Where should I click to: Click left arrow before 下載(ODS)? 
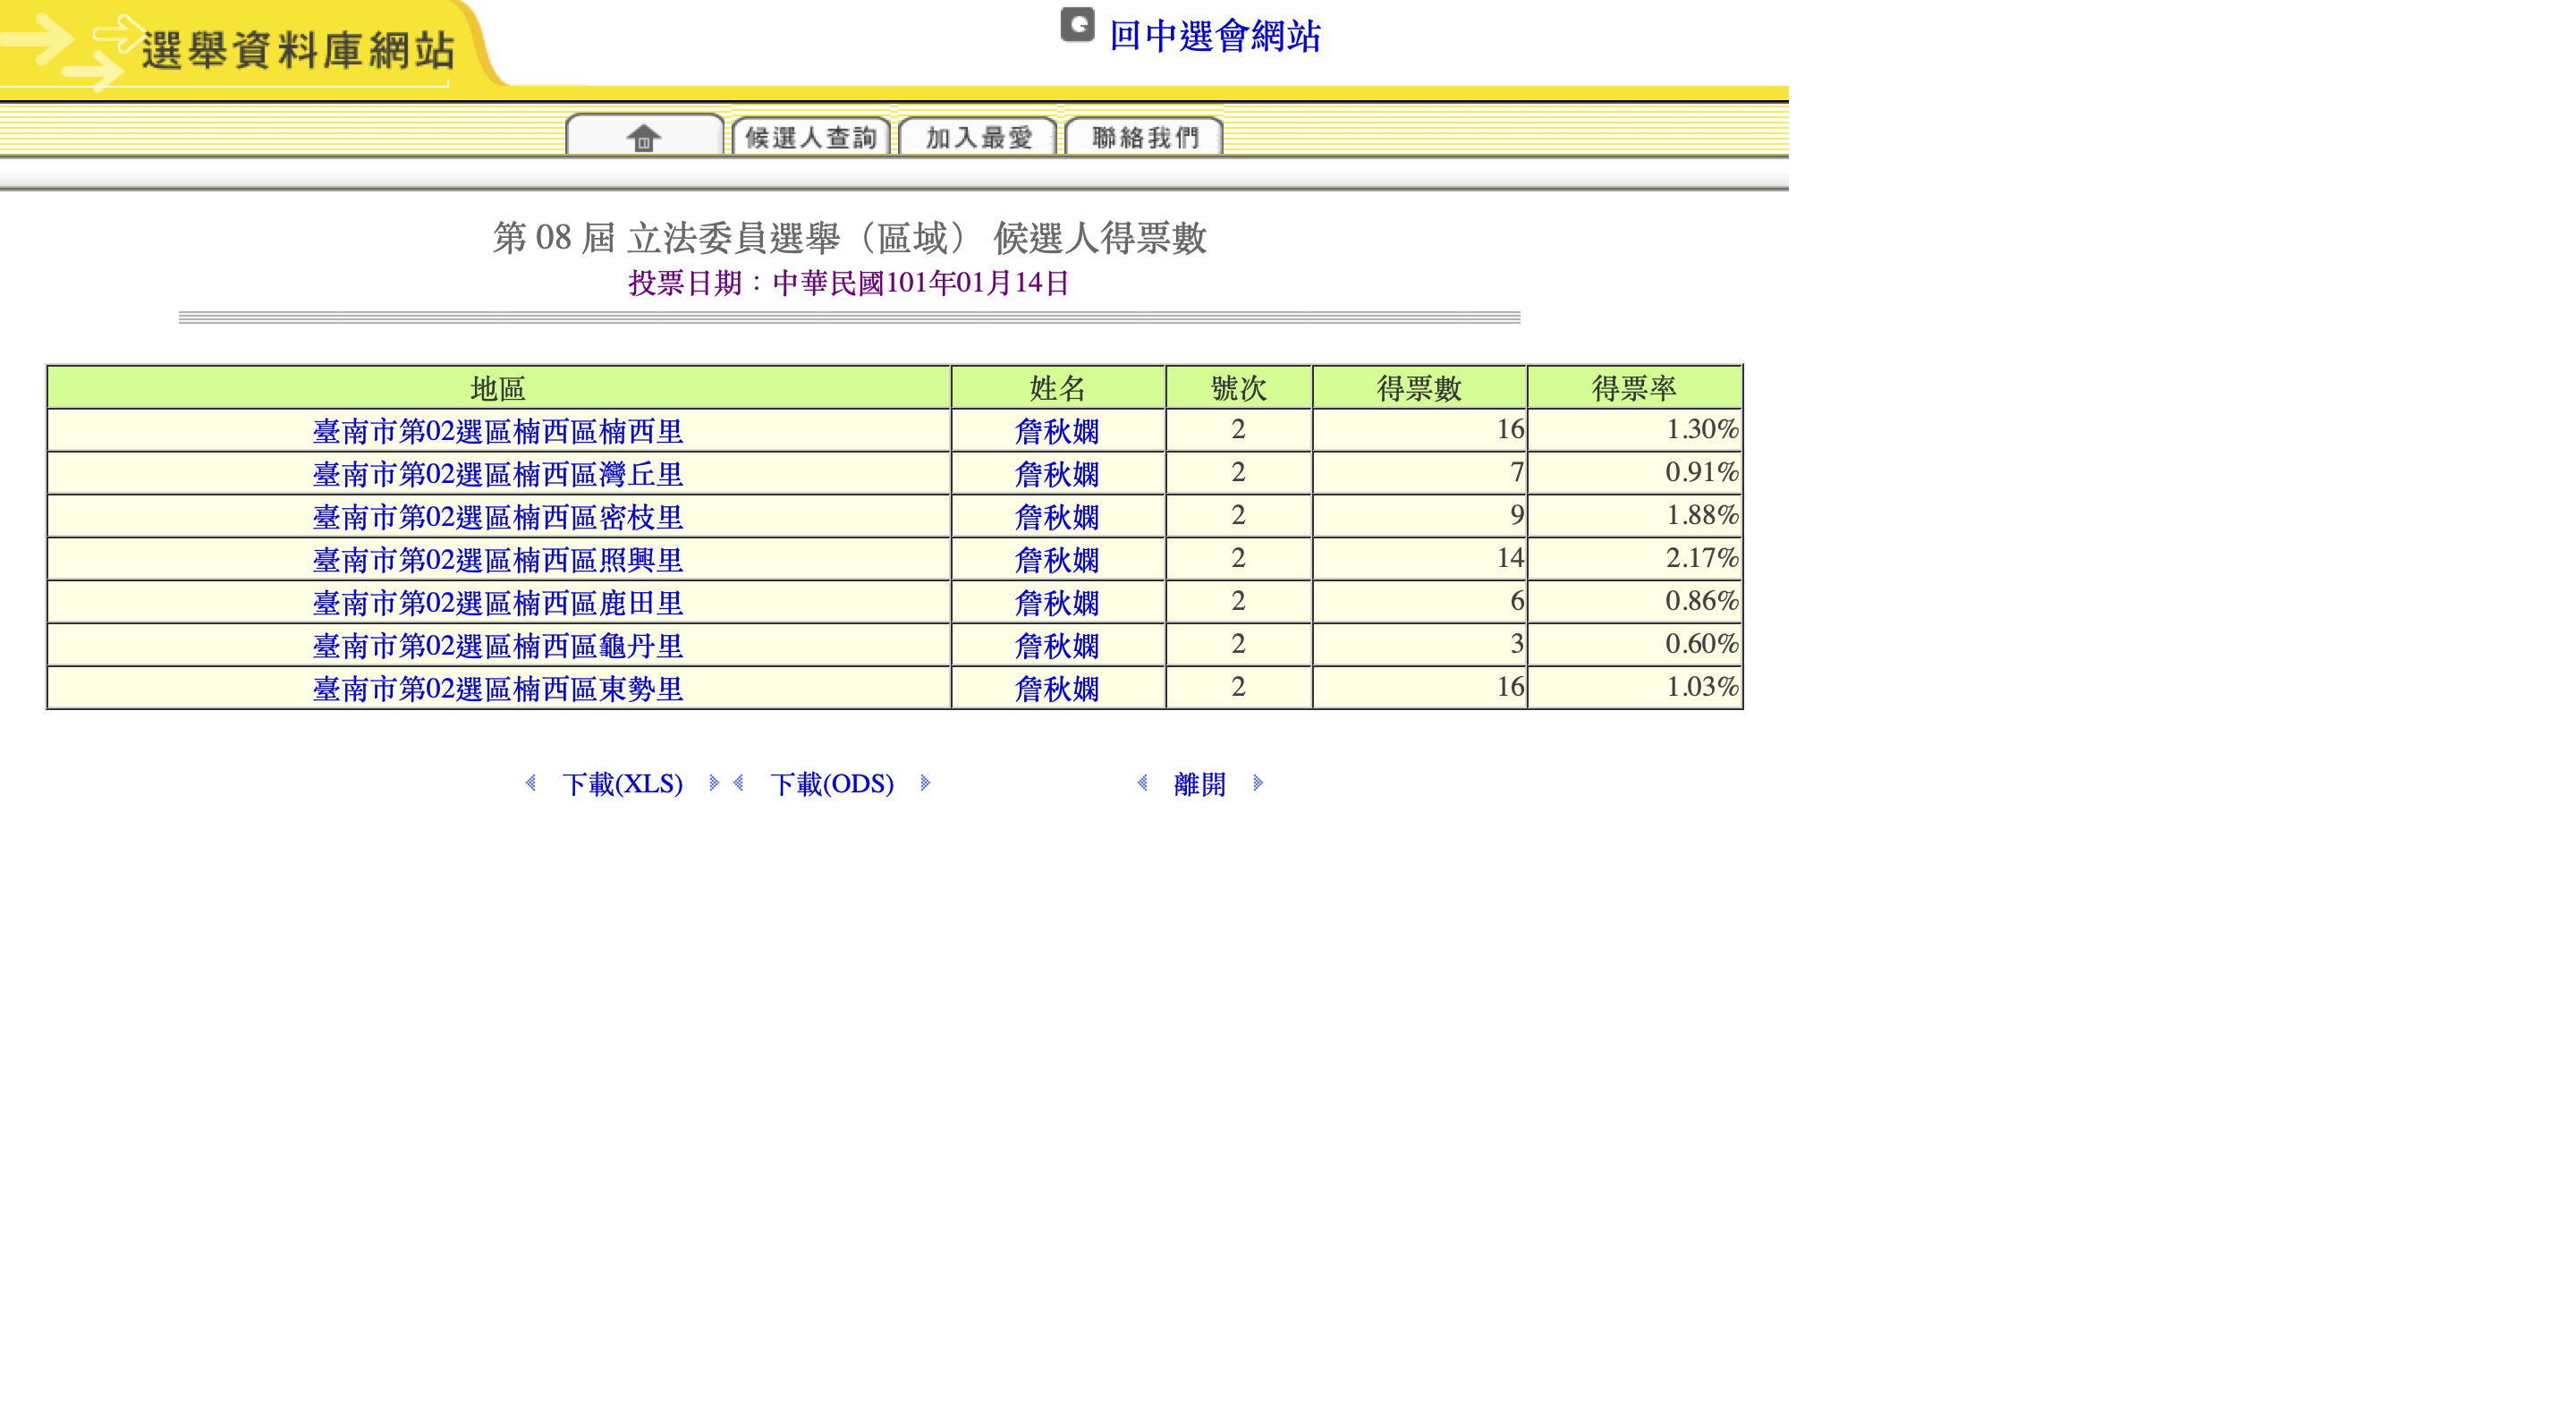tap(739, 783)
